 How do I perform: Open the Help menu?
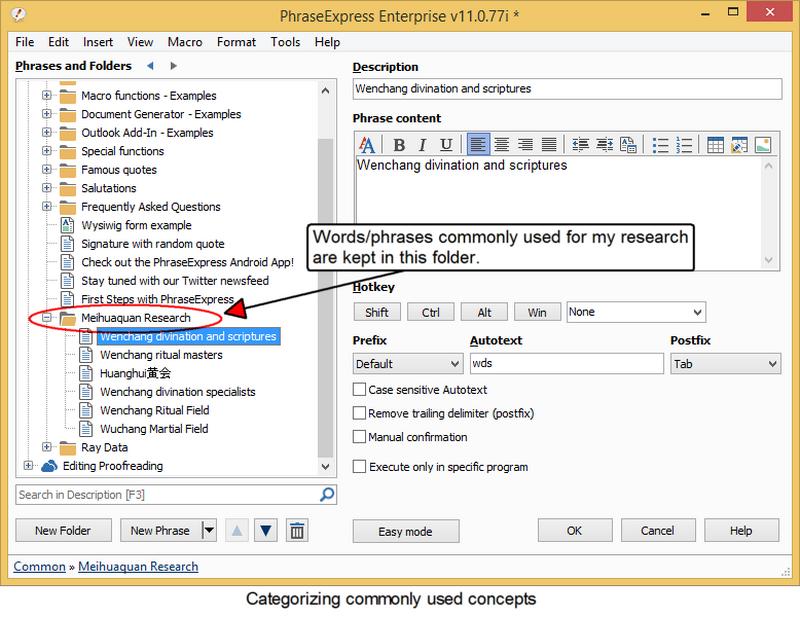coord(327,42)
